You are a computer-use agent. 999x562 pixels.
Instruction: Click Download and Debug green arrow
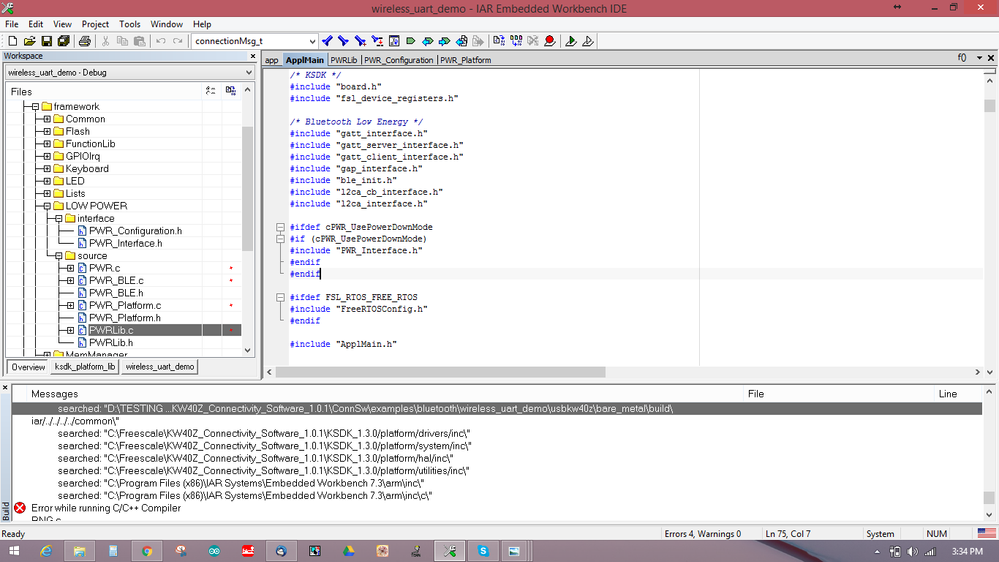pyautogui.click(x=571, y=41)
